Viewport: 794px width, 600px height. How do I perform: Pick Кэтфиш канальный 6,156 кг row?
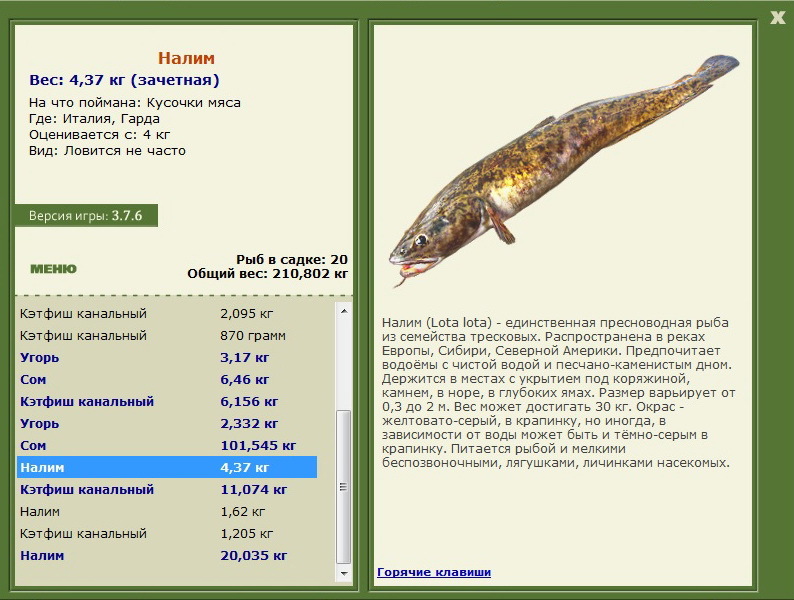click(x=166, y=401)
